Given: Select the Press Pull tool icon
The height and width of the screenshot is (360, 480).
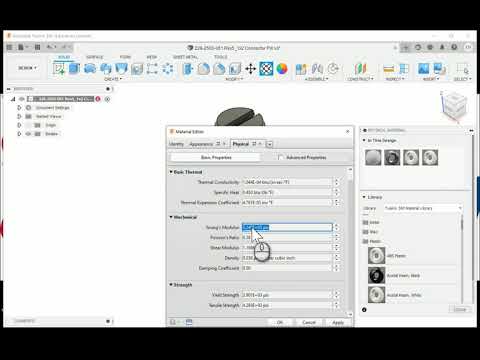Looking at the screenshot, I should click(188, 69).
